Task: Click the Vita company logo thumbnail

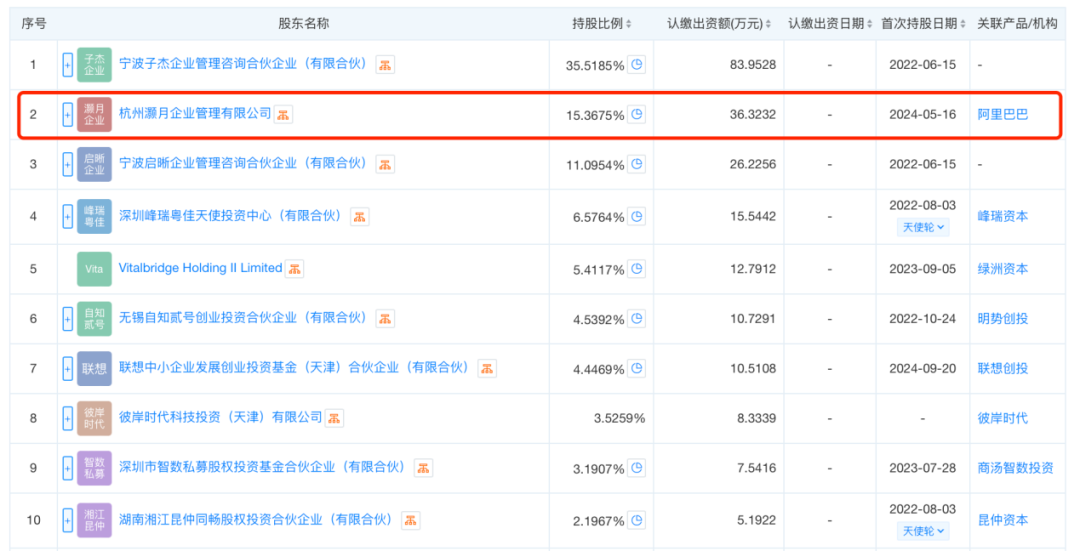Action: click(94, 269)
